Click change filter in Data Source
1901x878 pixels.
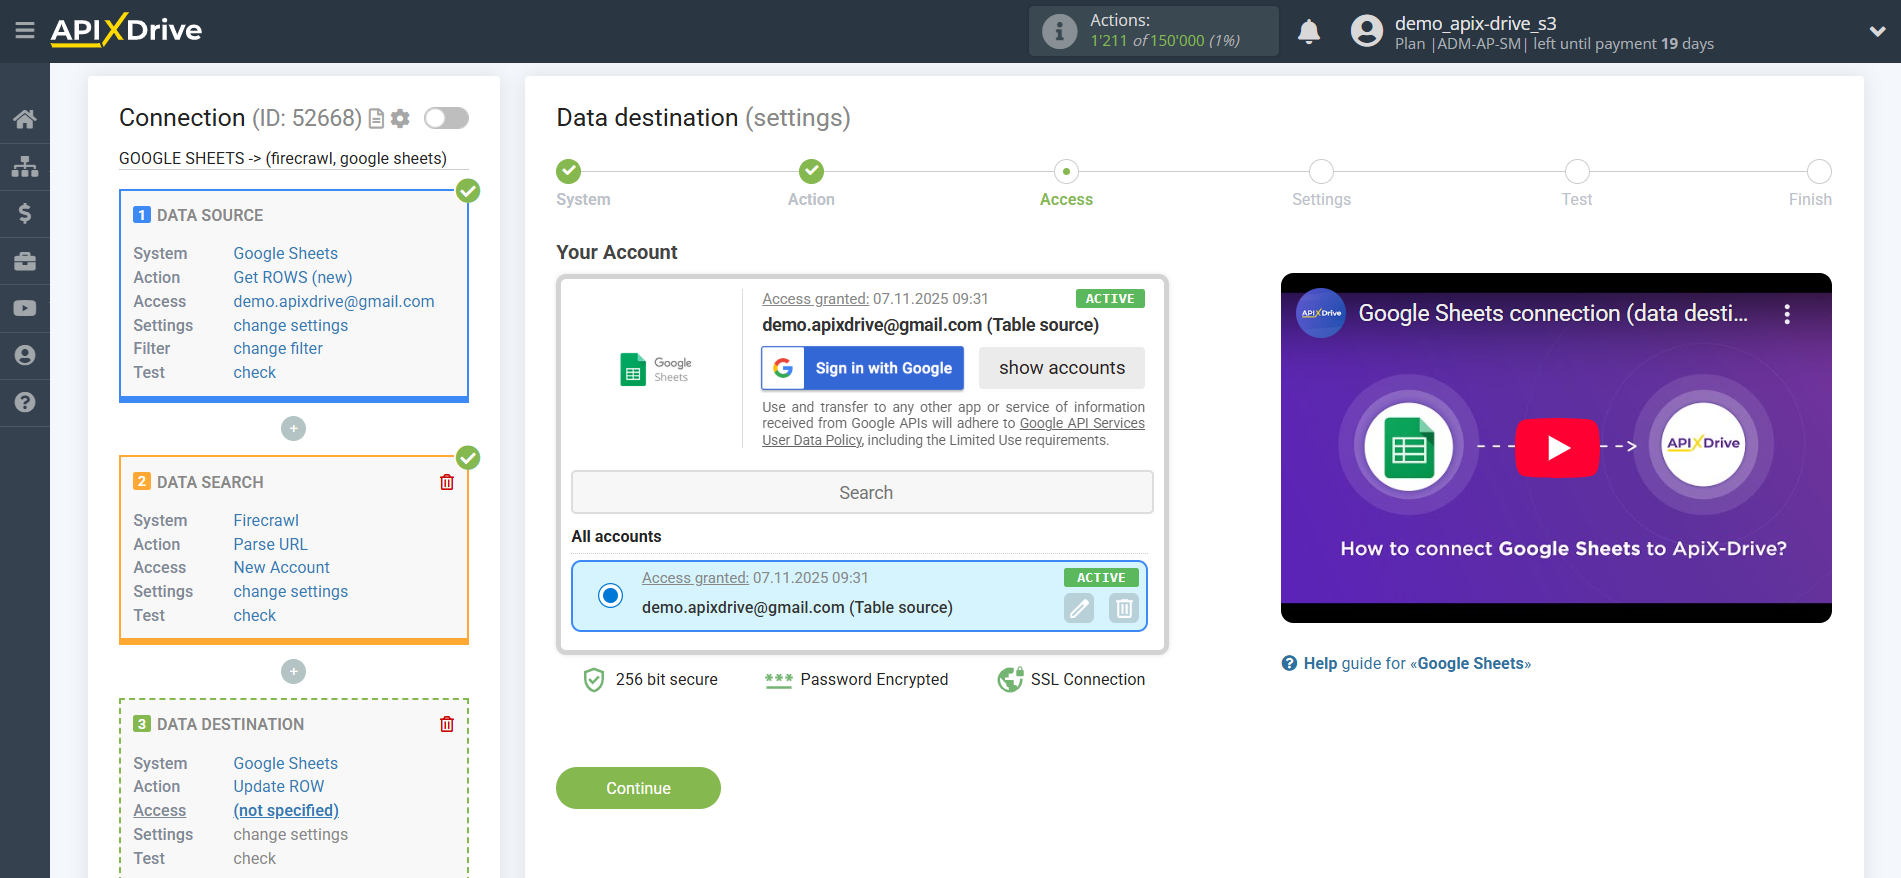(278, 348)
